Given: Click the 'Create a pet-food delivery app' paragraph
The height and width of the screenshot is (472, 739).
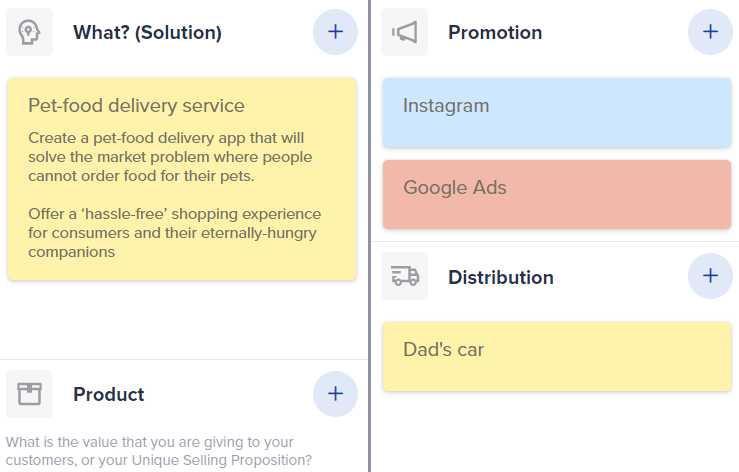Looking at the screenshot, I should (x=170, y=157).
